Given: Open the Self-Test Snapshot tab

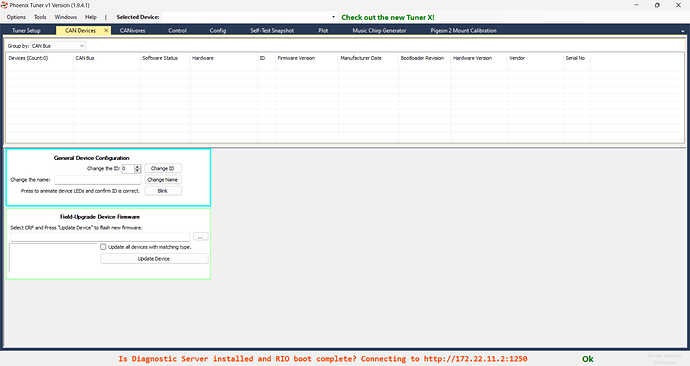Looking at the screenshot, I should (272, 30).
